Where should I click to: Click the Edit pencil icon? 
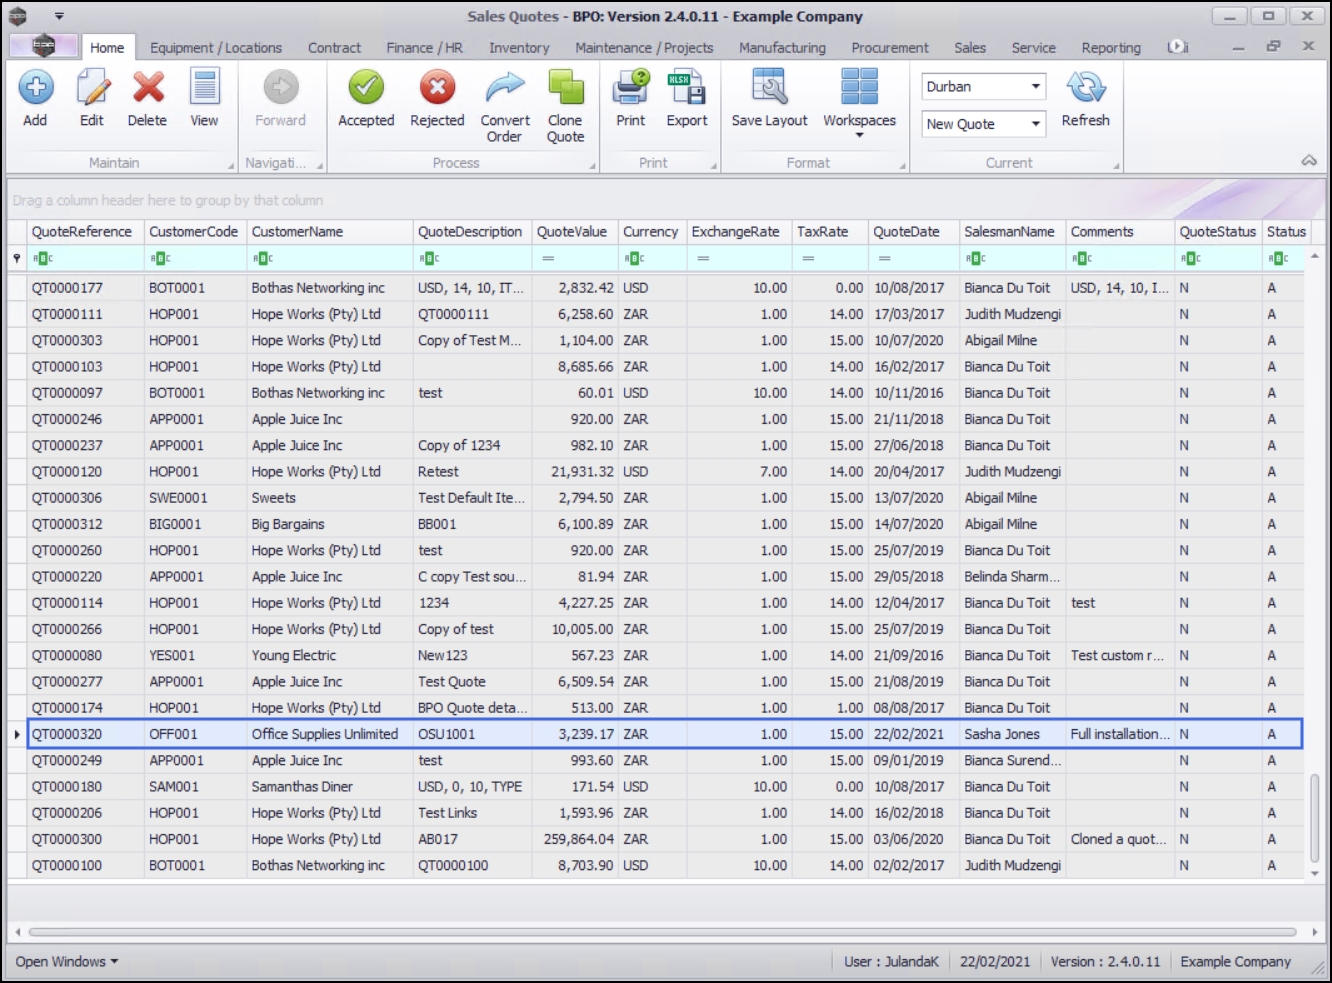point(92,88)
